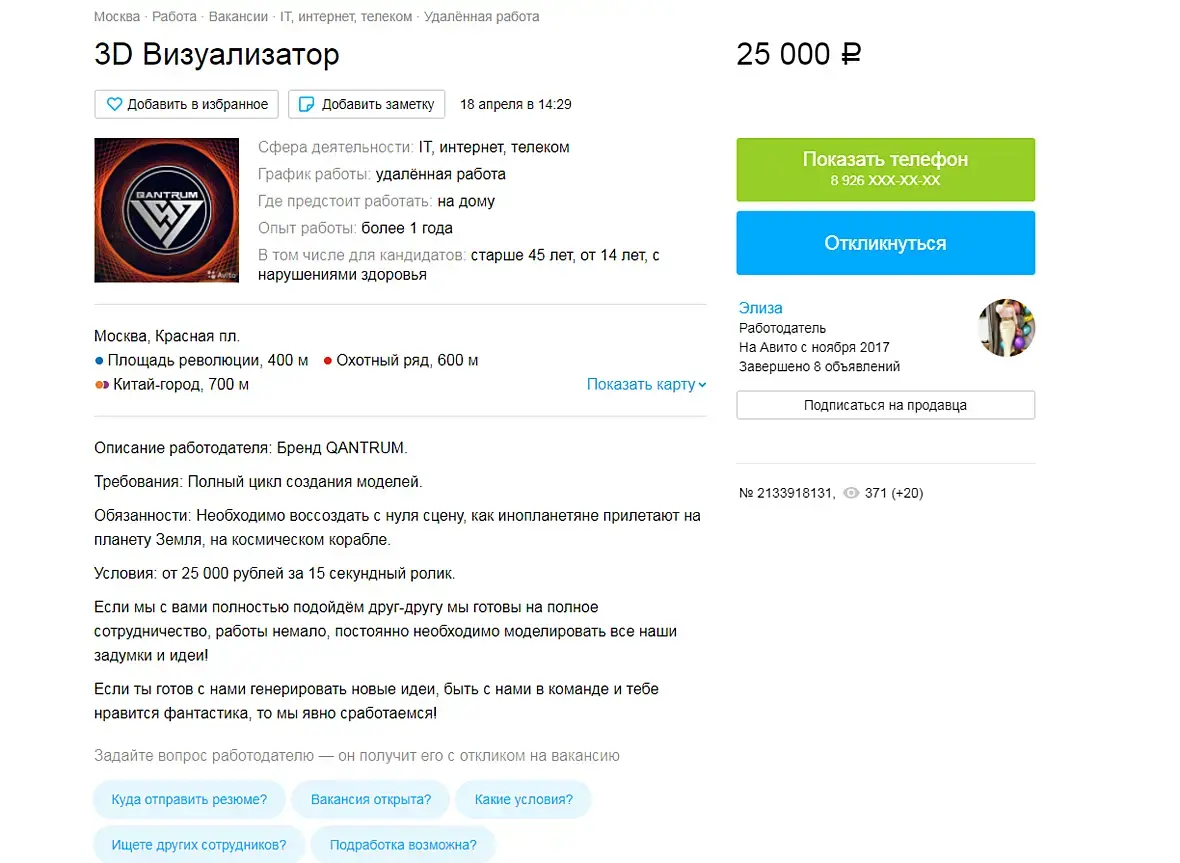Viewport: 1180px width, 863px height.
Task: Click the note icon in Добавить заметку
Action: click(x=306, y=105)
